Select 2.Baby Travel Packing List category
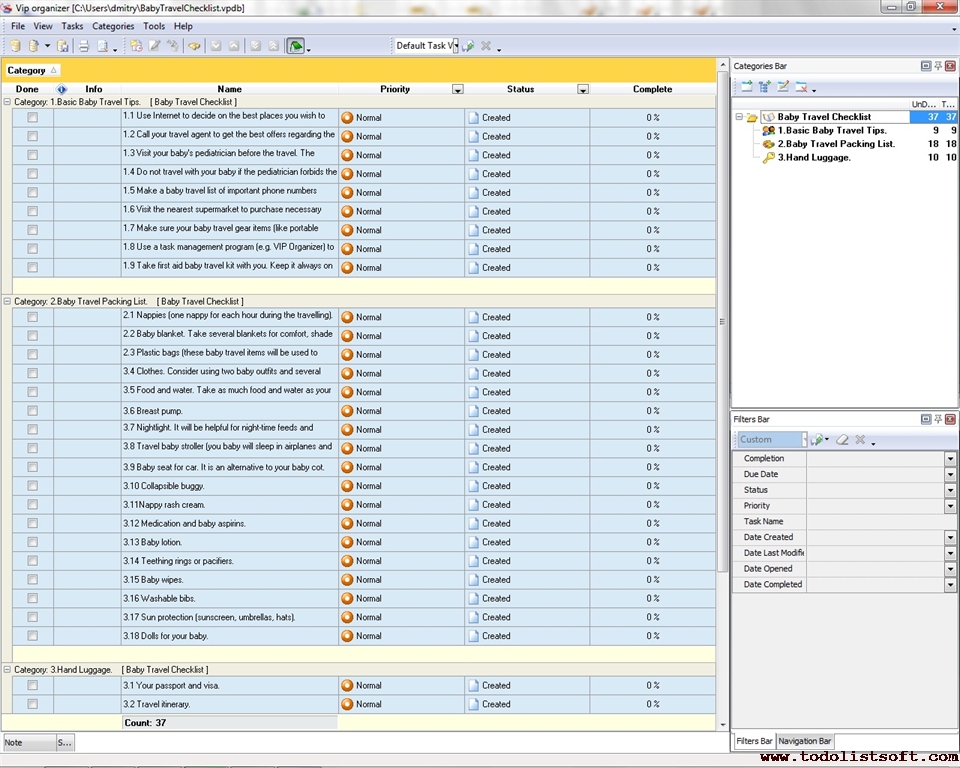This screenshot has width=960, height=768. tap(836, 144)
